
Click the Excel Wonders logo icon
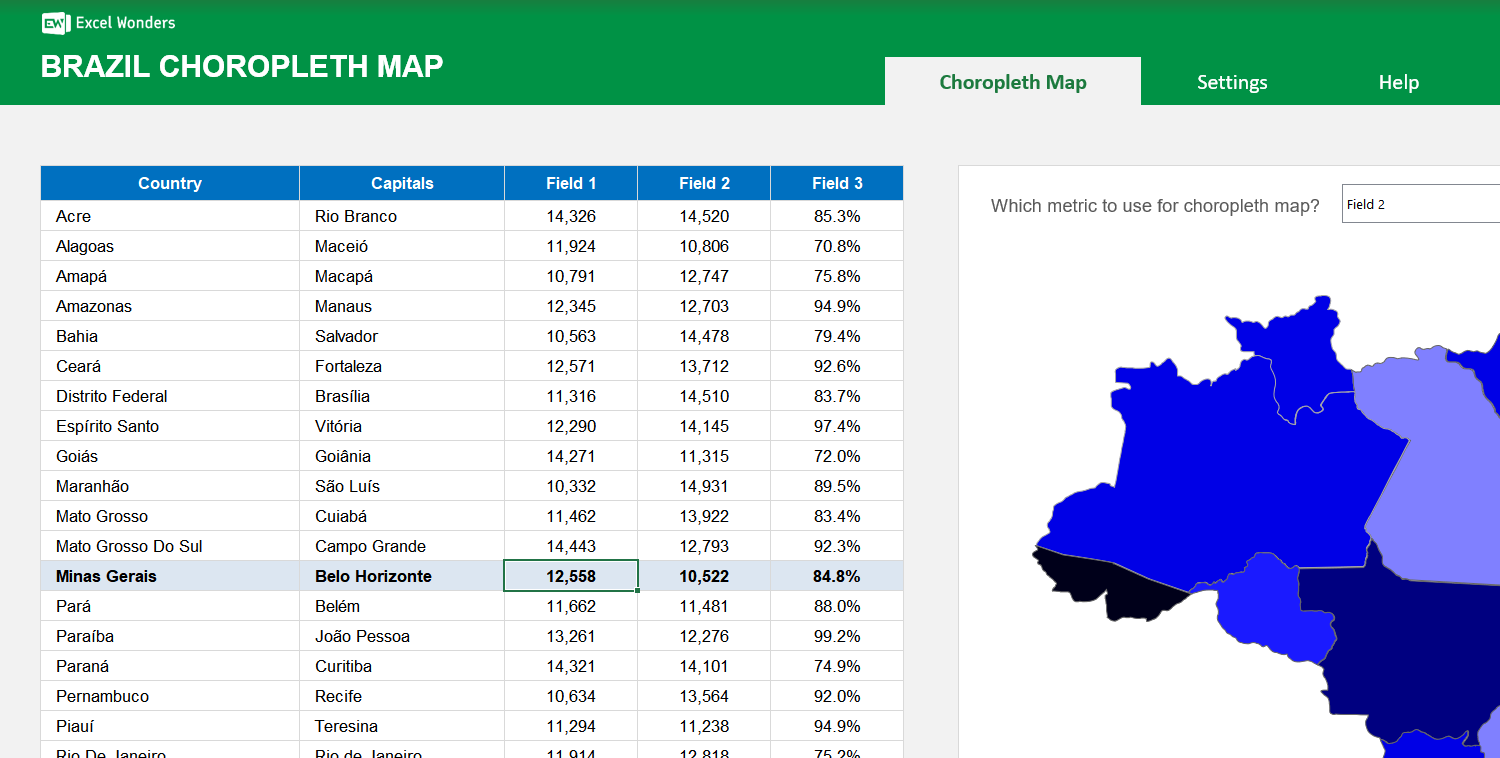(55, 23)
